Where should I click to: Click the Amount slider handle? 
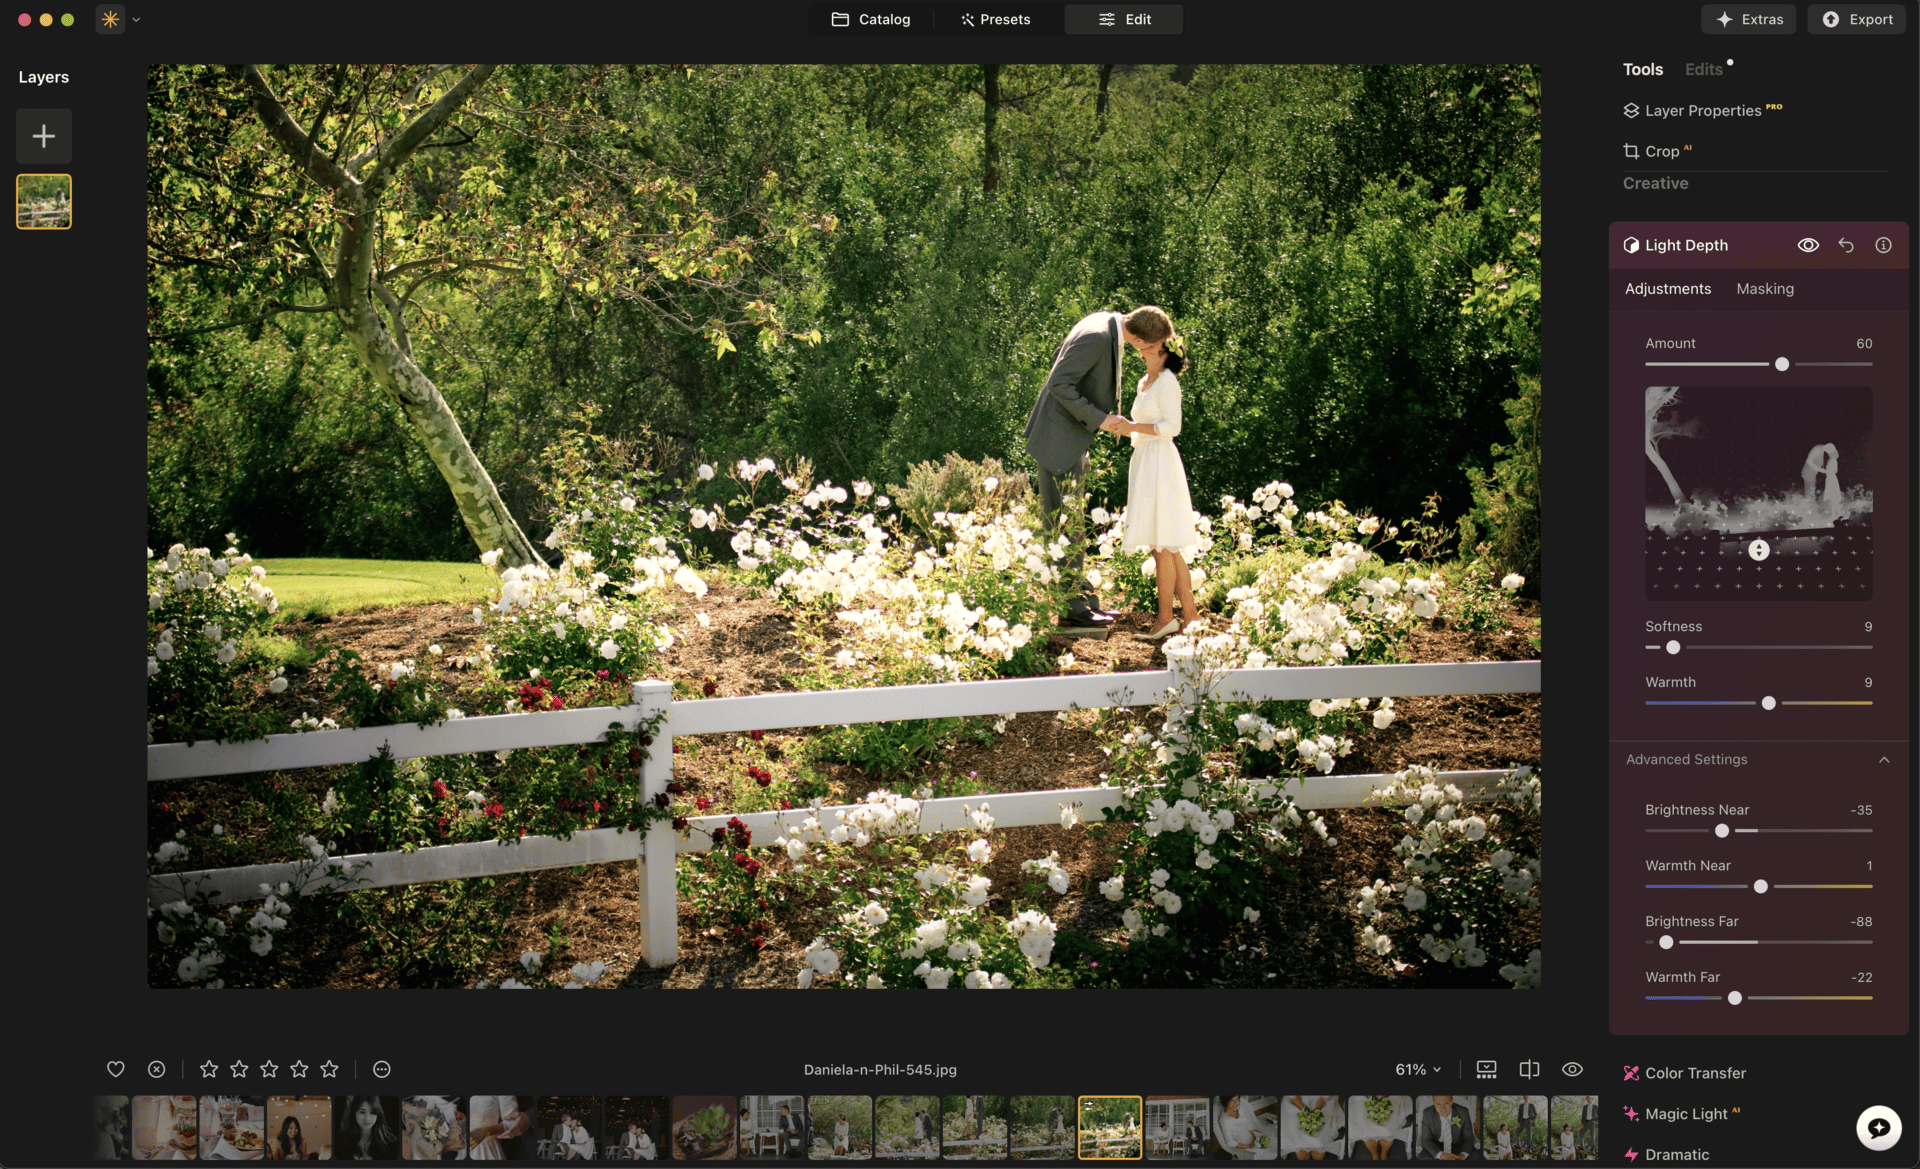1782,364
